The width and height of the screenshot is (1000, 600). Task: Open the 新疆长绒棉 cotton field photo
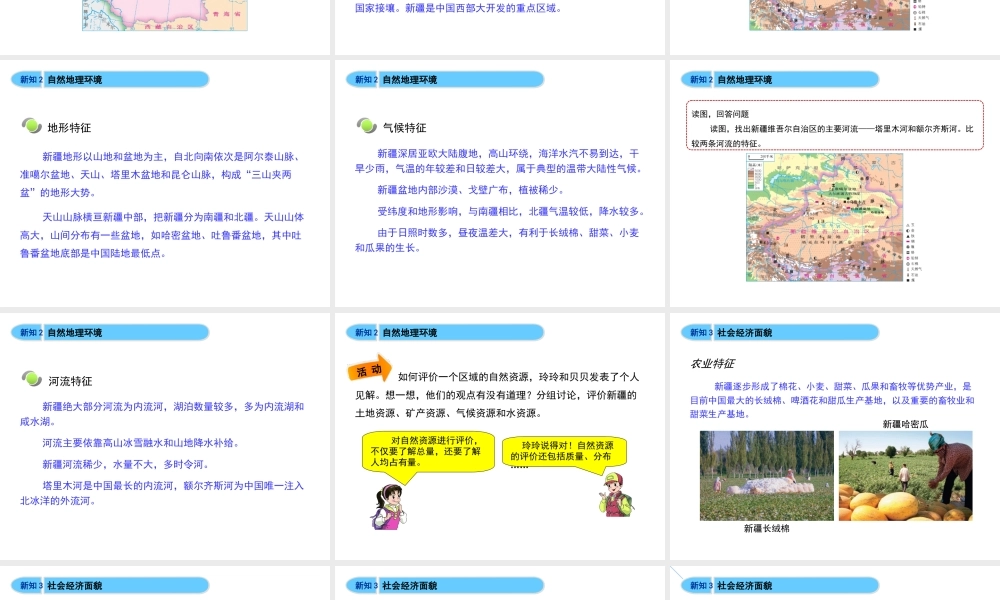coord(767,476)
